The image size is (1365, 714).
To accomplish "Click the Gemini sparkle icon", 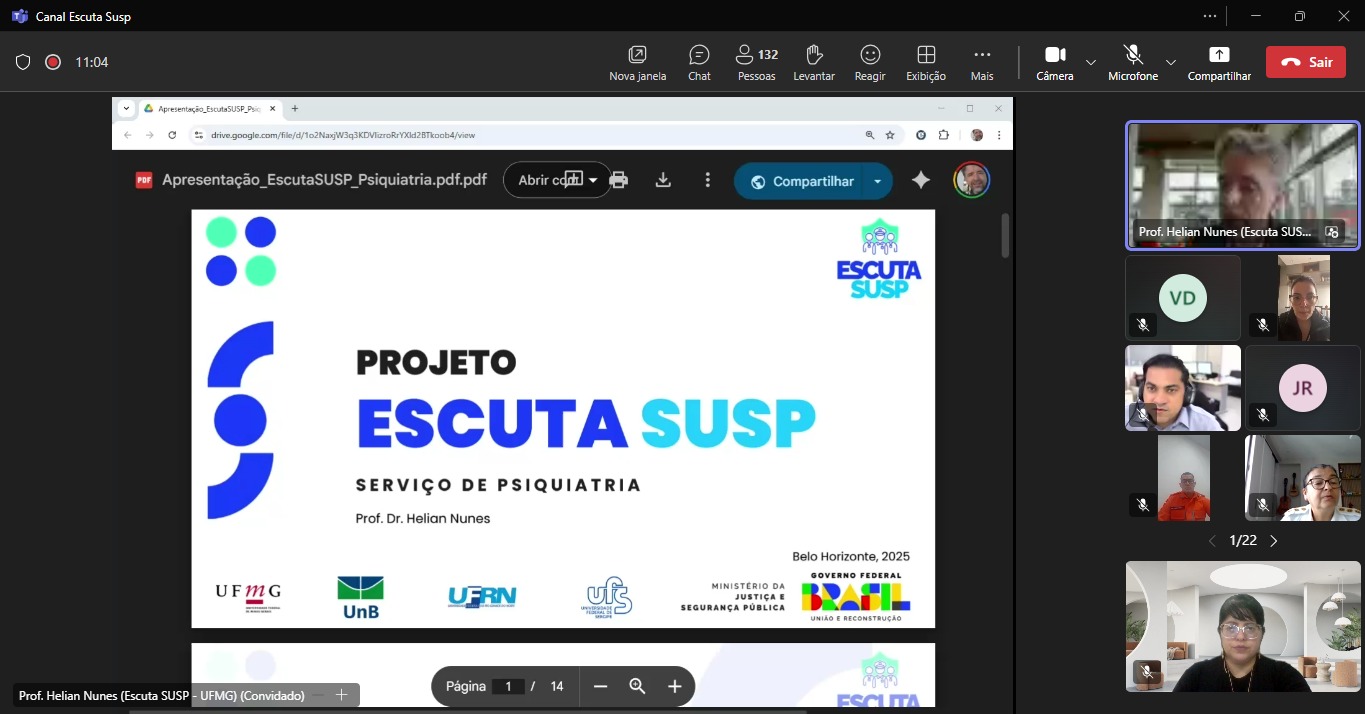I will 921,180.
